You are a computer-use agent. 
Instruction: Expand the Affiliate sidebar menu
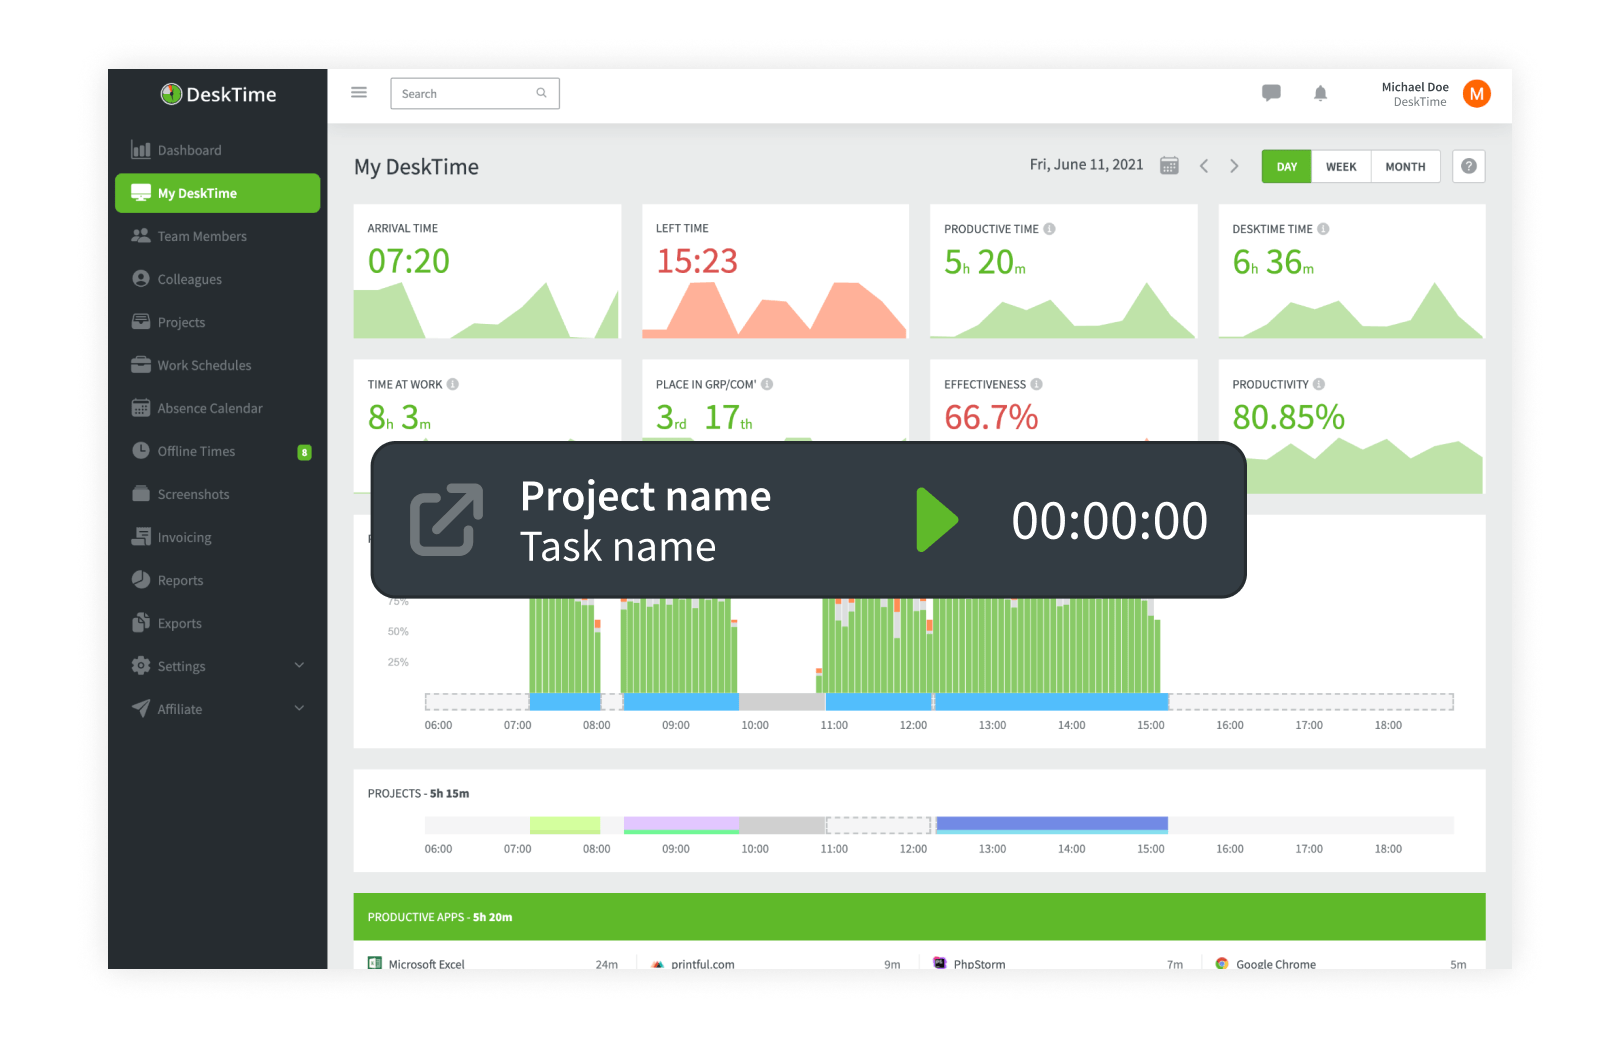[181, 708]
